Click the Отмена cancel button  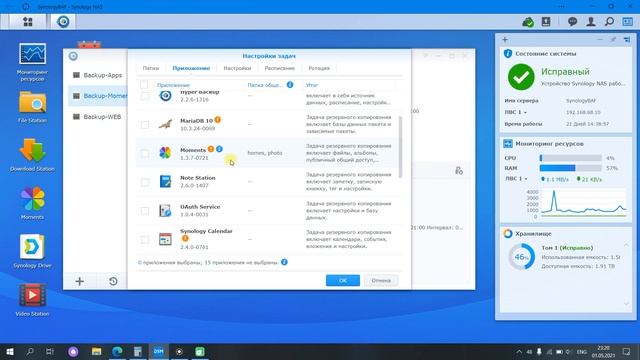[381, 280]
